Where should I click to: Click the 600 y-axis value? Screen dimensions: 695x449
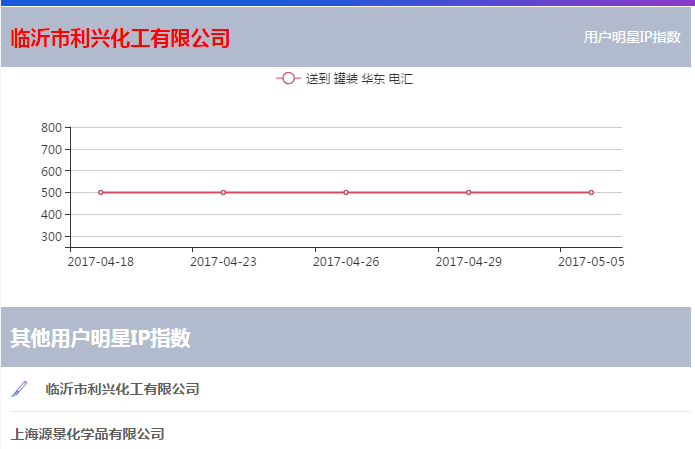click(51, 171)
